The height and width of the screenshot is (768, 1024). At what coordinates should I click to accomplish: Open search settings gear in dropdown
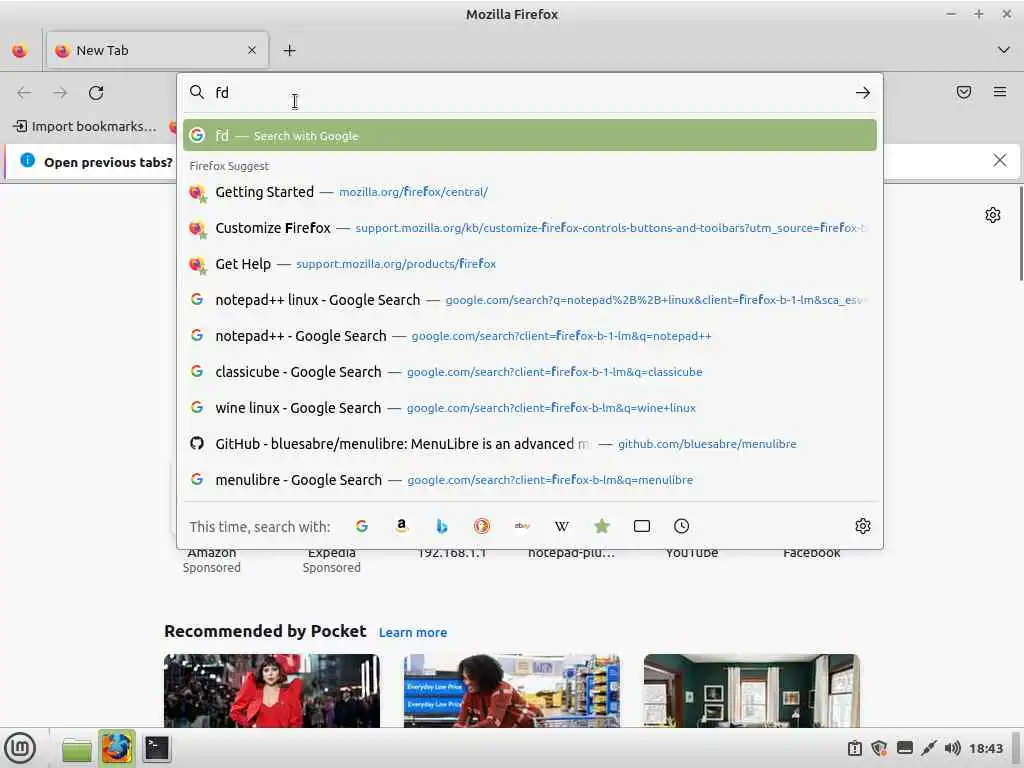[863, 526]
